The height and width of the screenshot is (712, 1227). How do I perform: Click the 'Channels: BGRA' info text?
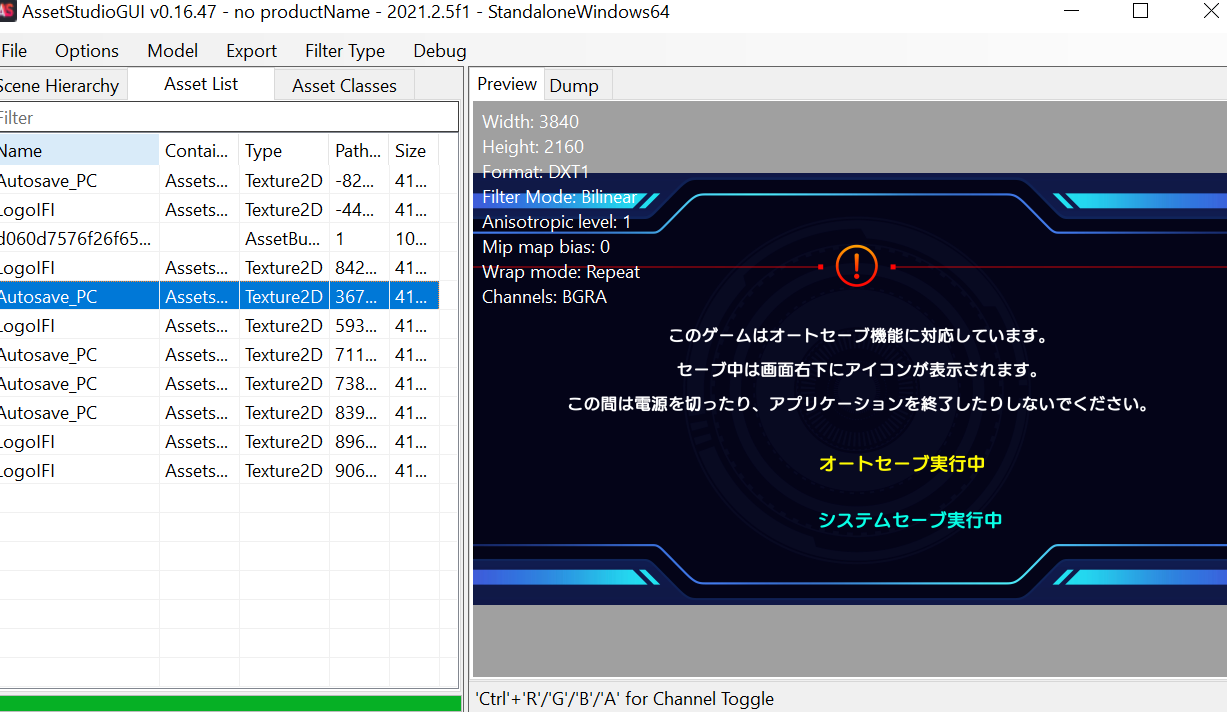544,297
